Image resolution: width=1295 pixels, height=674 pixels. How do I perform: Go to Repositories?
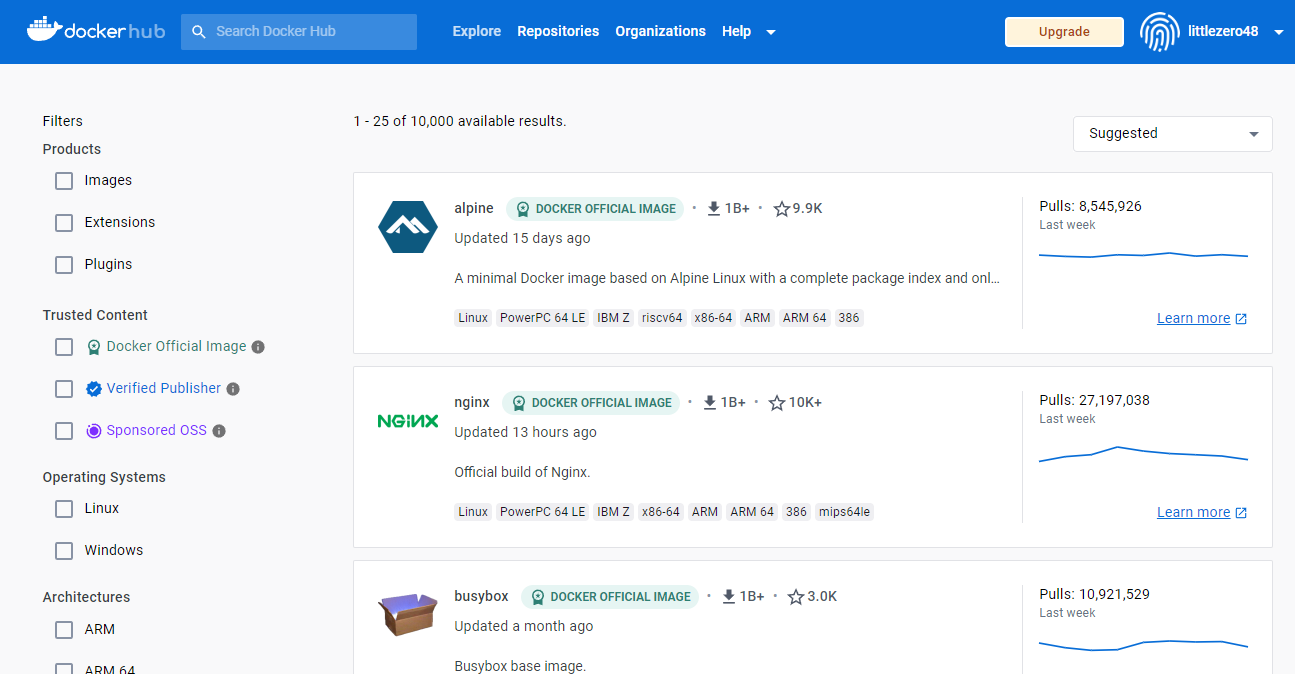[x=558, y=31]
